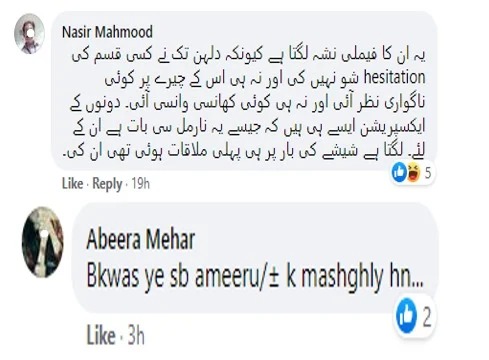Image resolution: width=489 pixels, height=360 pixels.
Task: Open Nasir Mahmood's profile picture
Action: [29, 34]
